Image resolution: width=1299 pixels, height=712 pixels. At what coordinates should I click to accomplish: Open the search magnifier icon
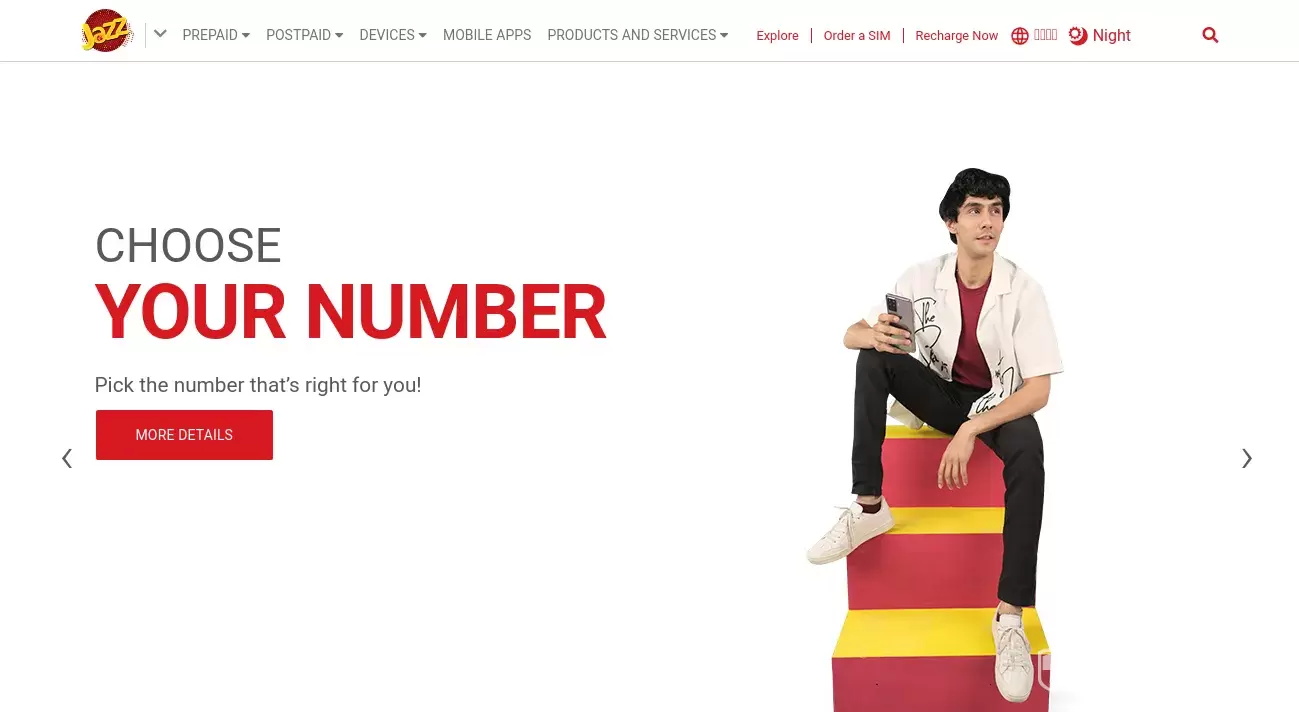coord(1210,35)
